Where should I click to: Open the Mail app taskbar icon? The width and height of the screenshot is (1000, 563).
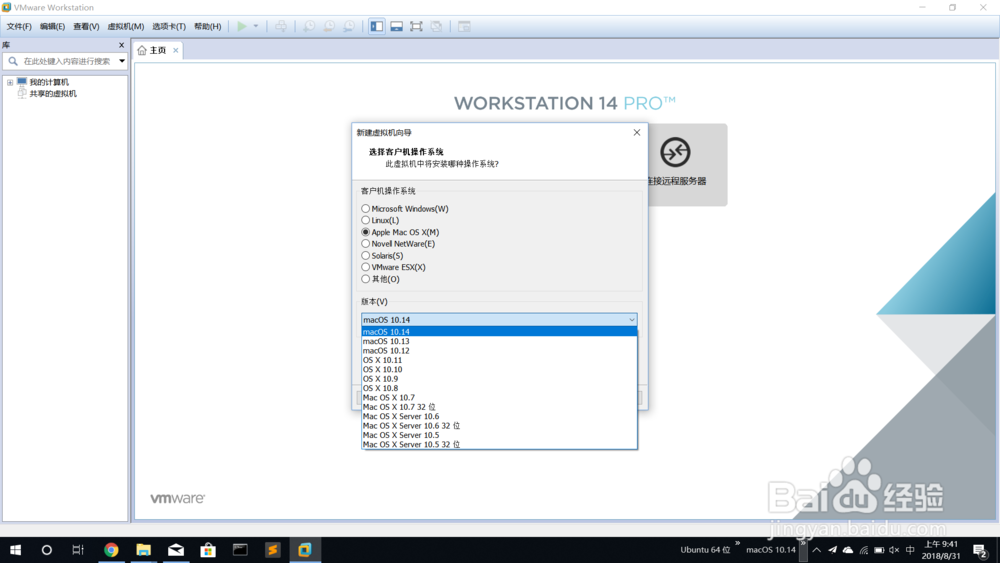click(x=175, y=550)
